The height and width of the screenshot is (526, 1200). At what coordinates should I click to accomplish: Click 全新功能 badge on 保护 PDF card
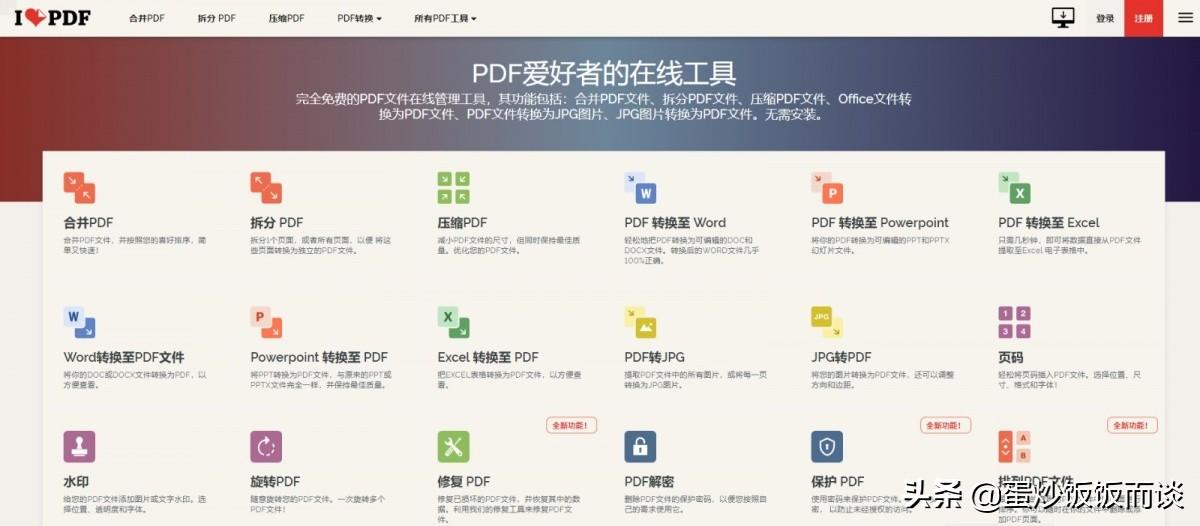coord(945,425)
